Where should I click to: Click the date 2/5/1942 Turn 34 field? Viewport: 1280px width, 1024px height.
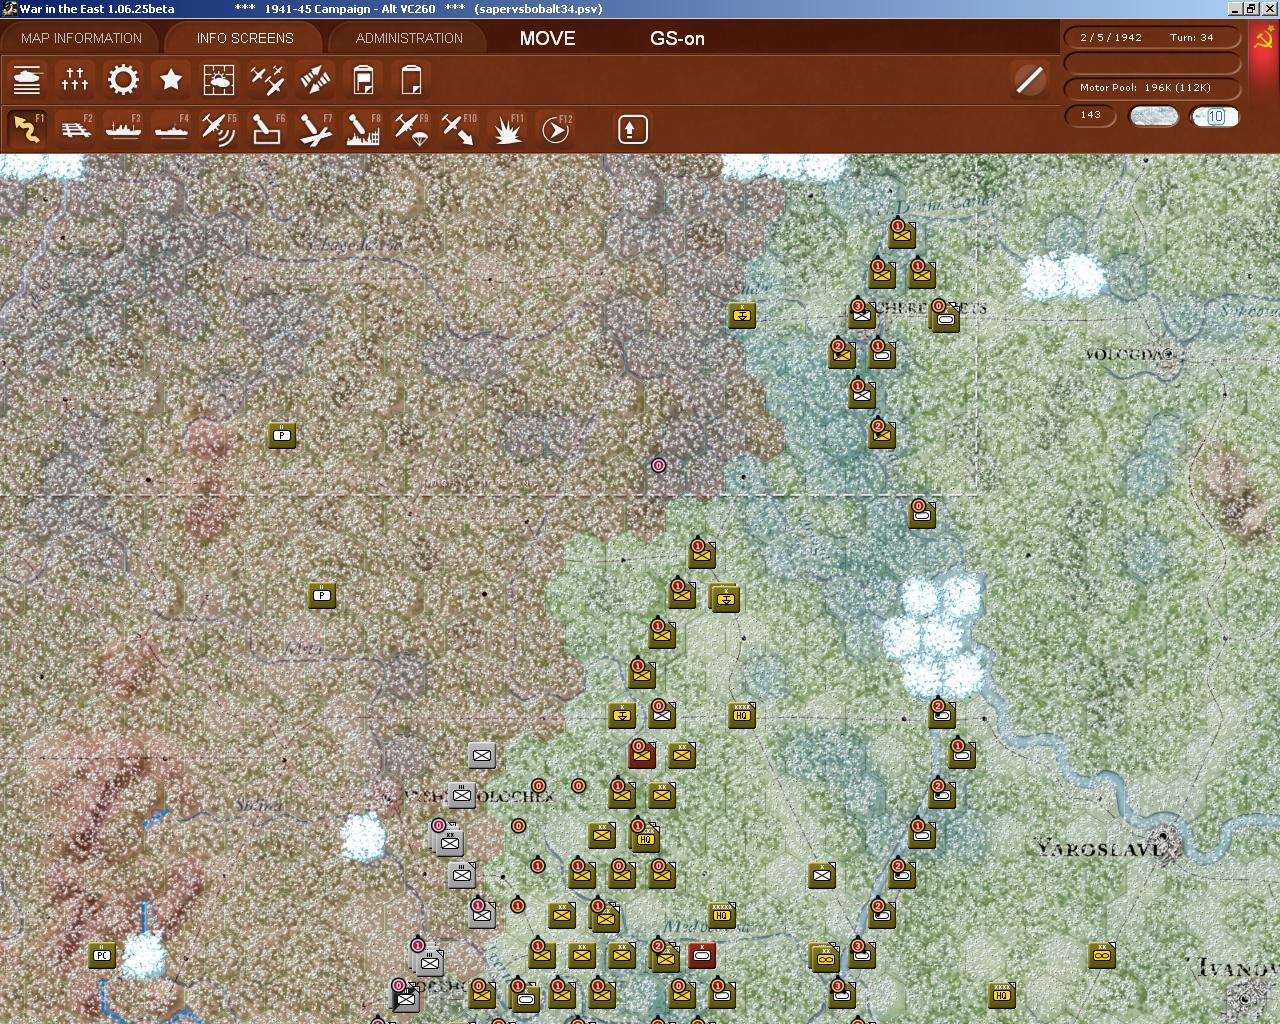coord(1152,37)
